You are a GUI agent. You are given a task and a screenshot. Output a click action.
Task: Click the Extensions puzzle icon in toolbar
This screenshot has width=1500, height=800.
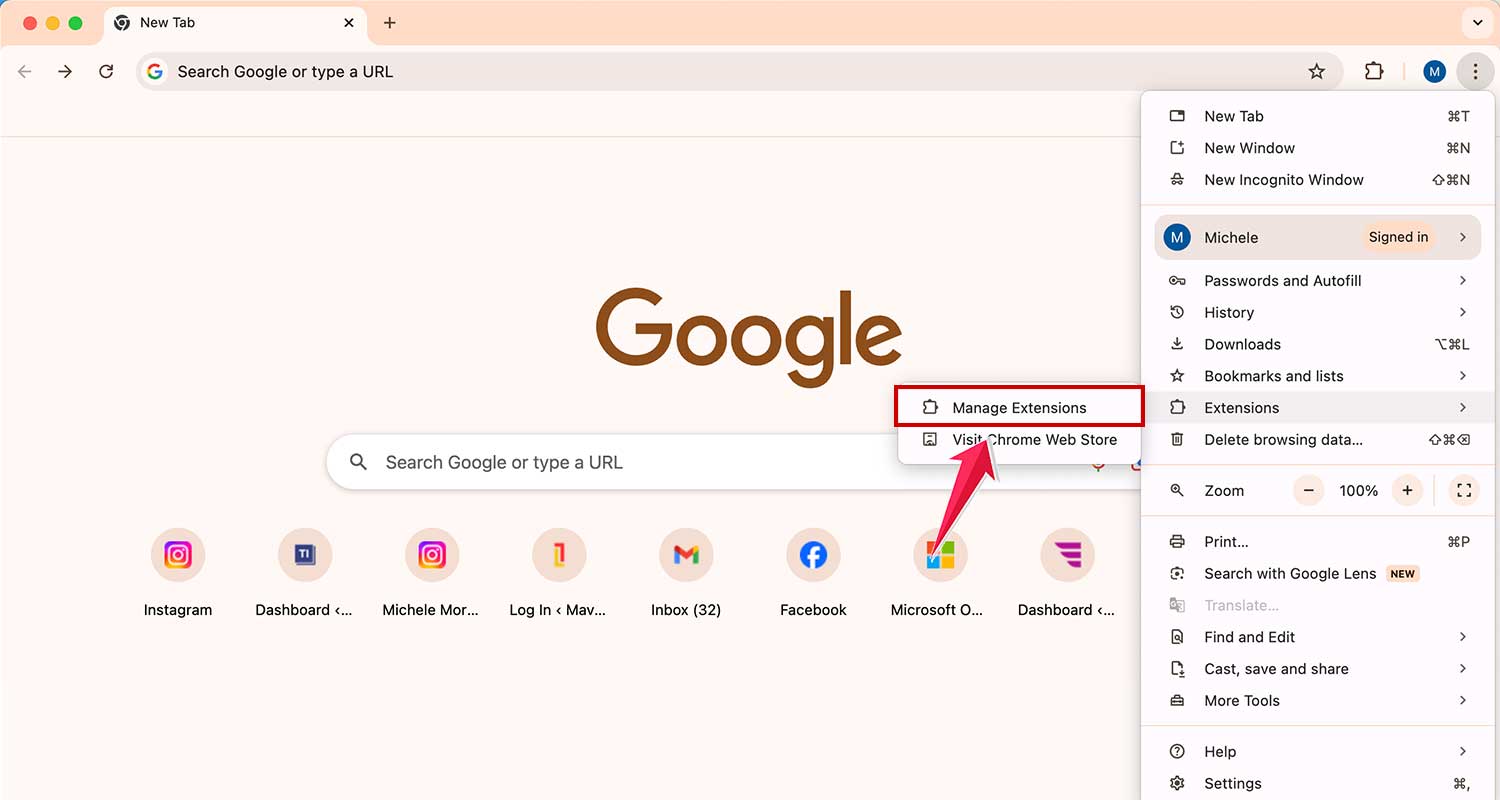point(1374,71)
